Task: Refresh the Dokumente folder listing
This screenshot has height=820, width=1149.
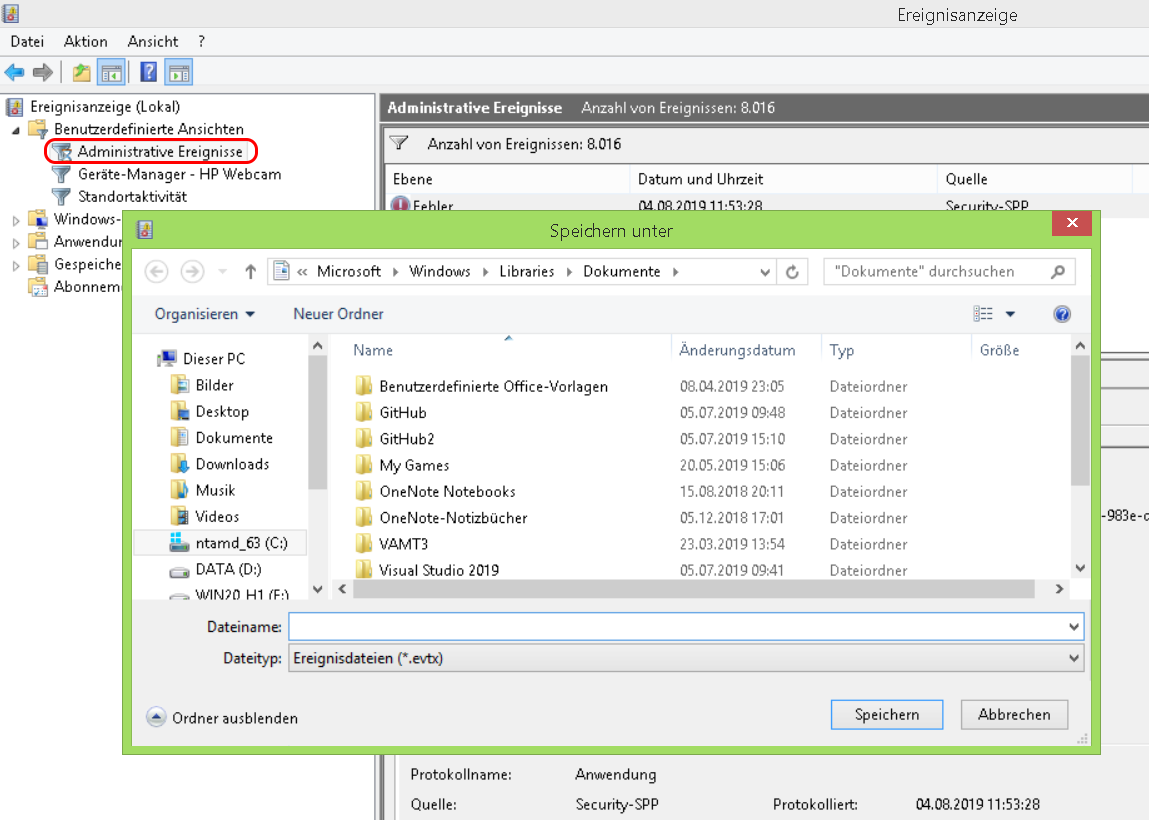Action: pyautogui.click(x=792, y=272)
